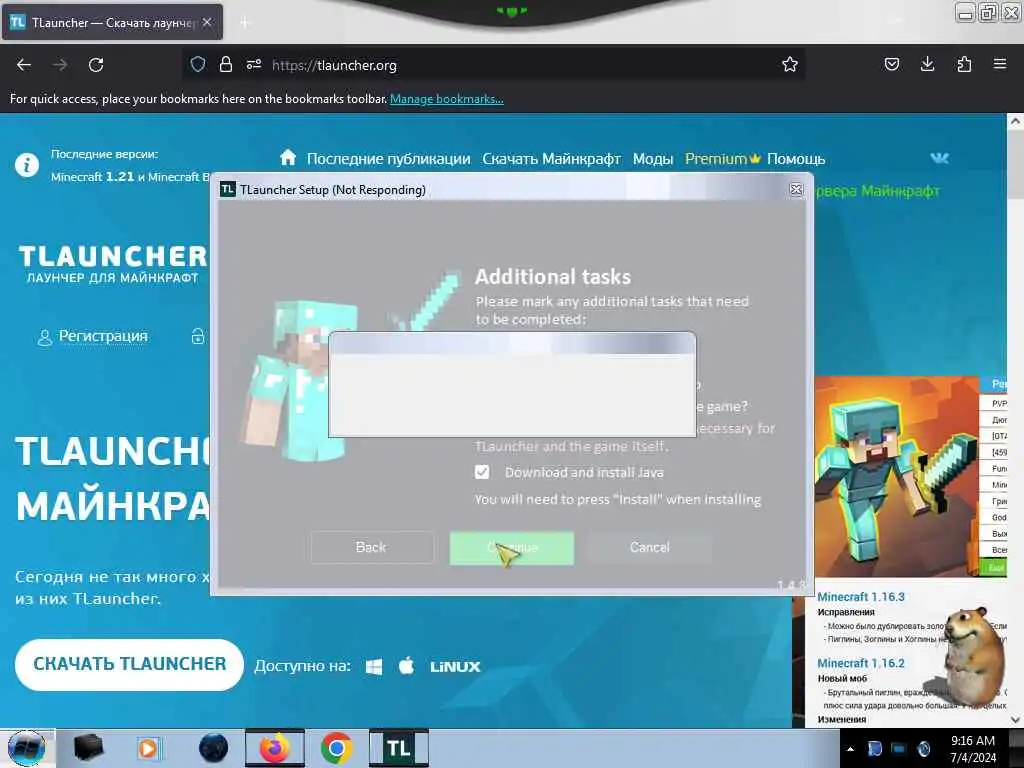Click the info circle icon near latest versions
Image resolution: width=1024 pixels, height=768 pixels.
click(27, 165)
